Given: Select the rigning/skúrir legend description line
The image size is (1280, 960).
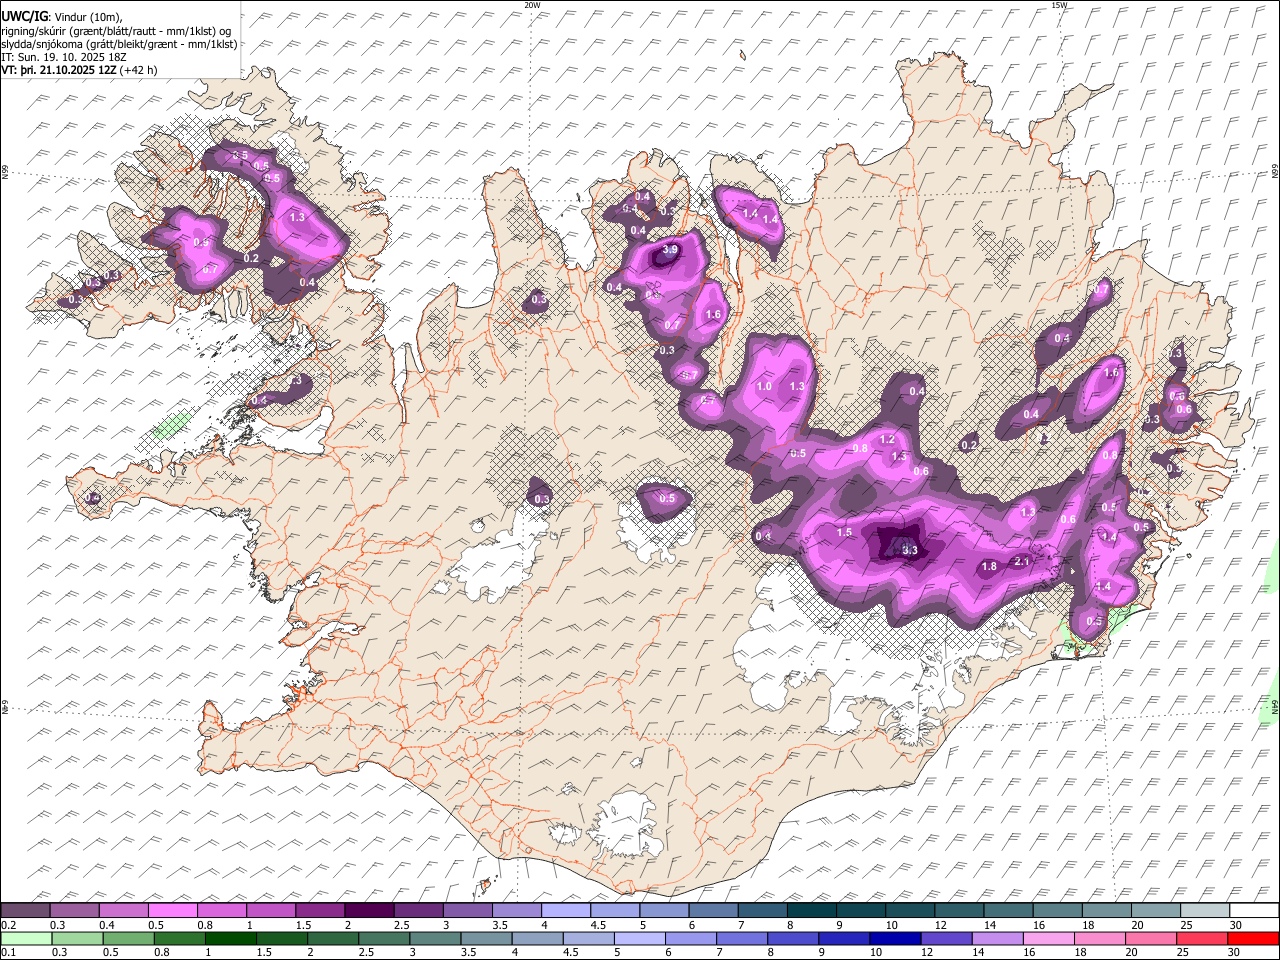Looking at the screenshot, I should [116, 31].
